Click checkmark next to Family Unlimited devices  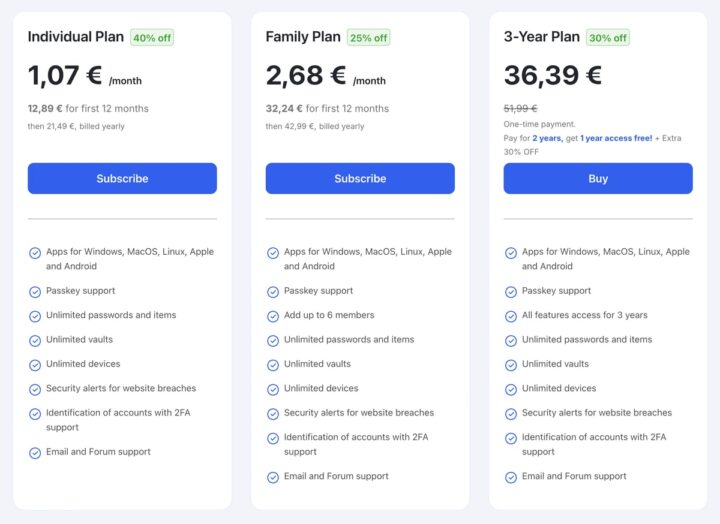point(273,389)
